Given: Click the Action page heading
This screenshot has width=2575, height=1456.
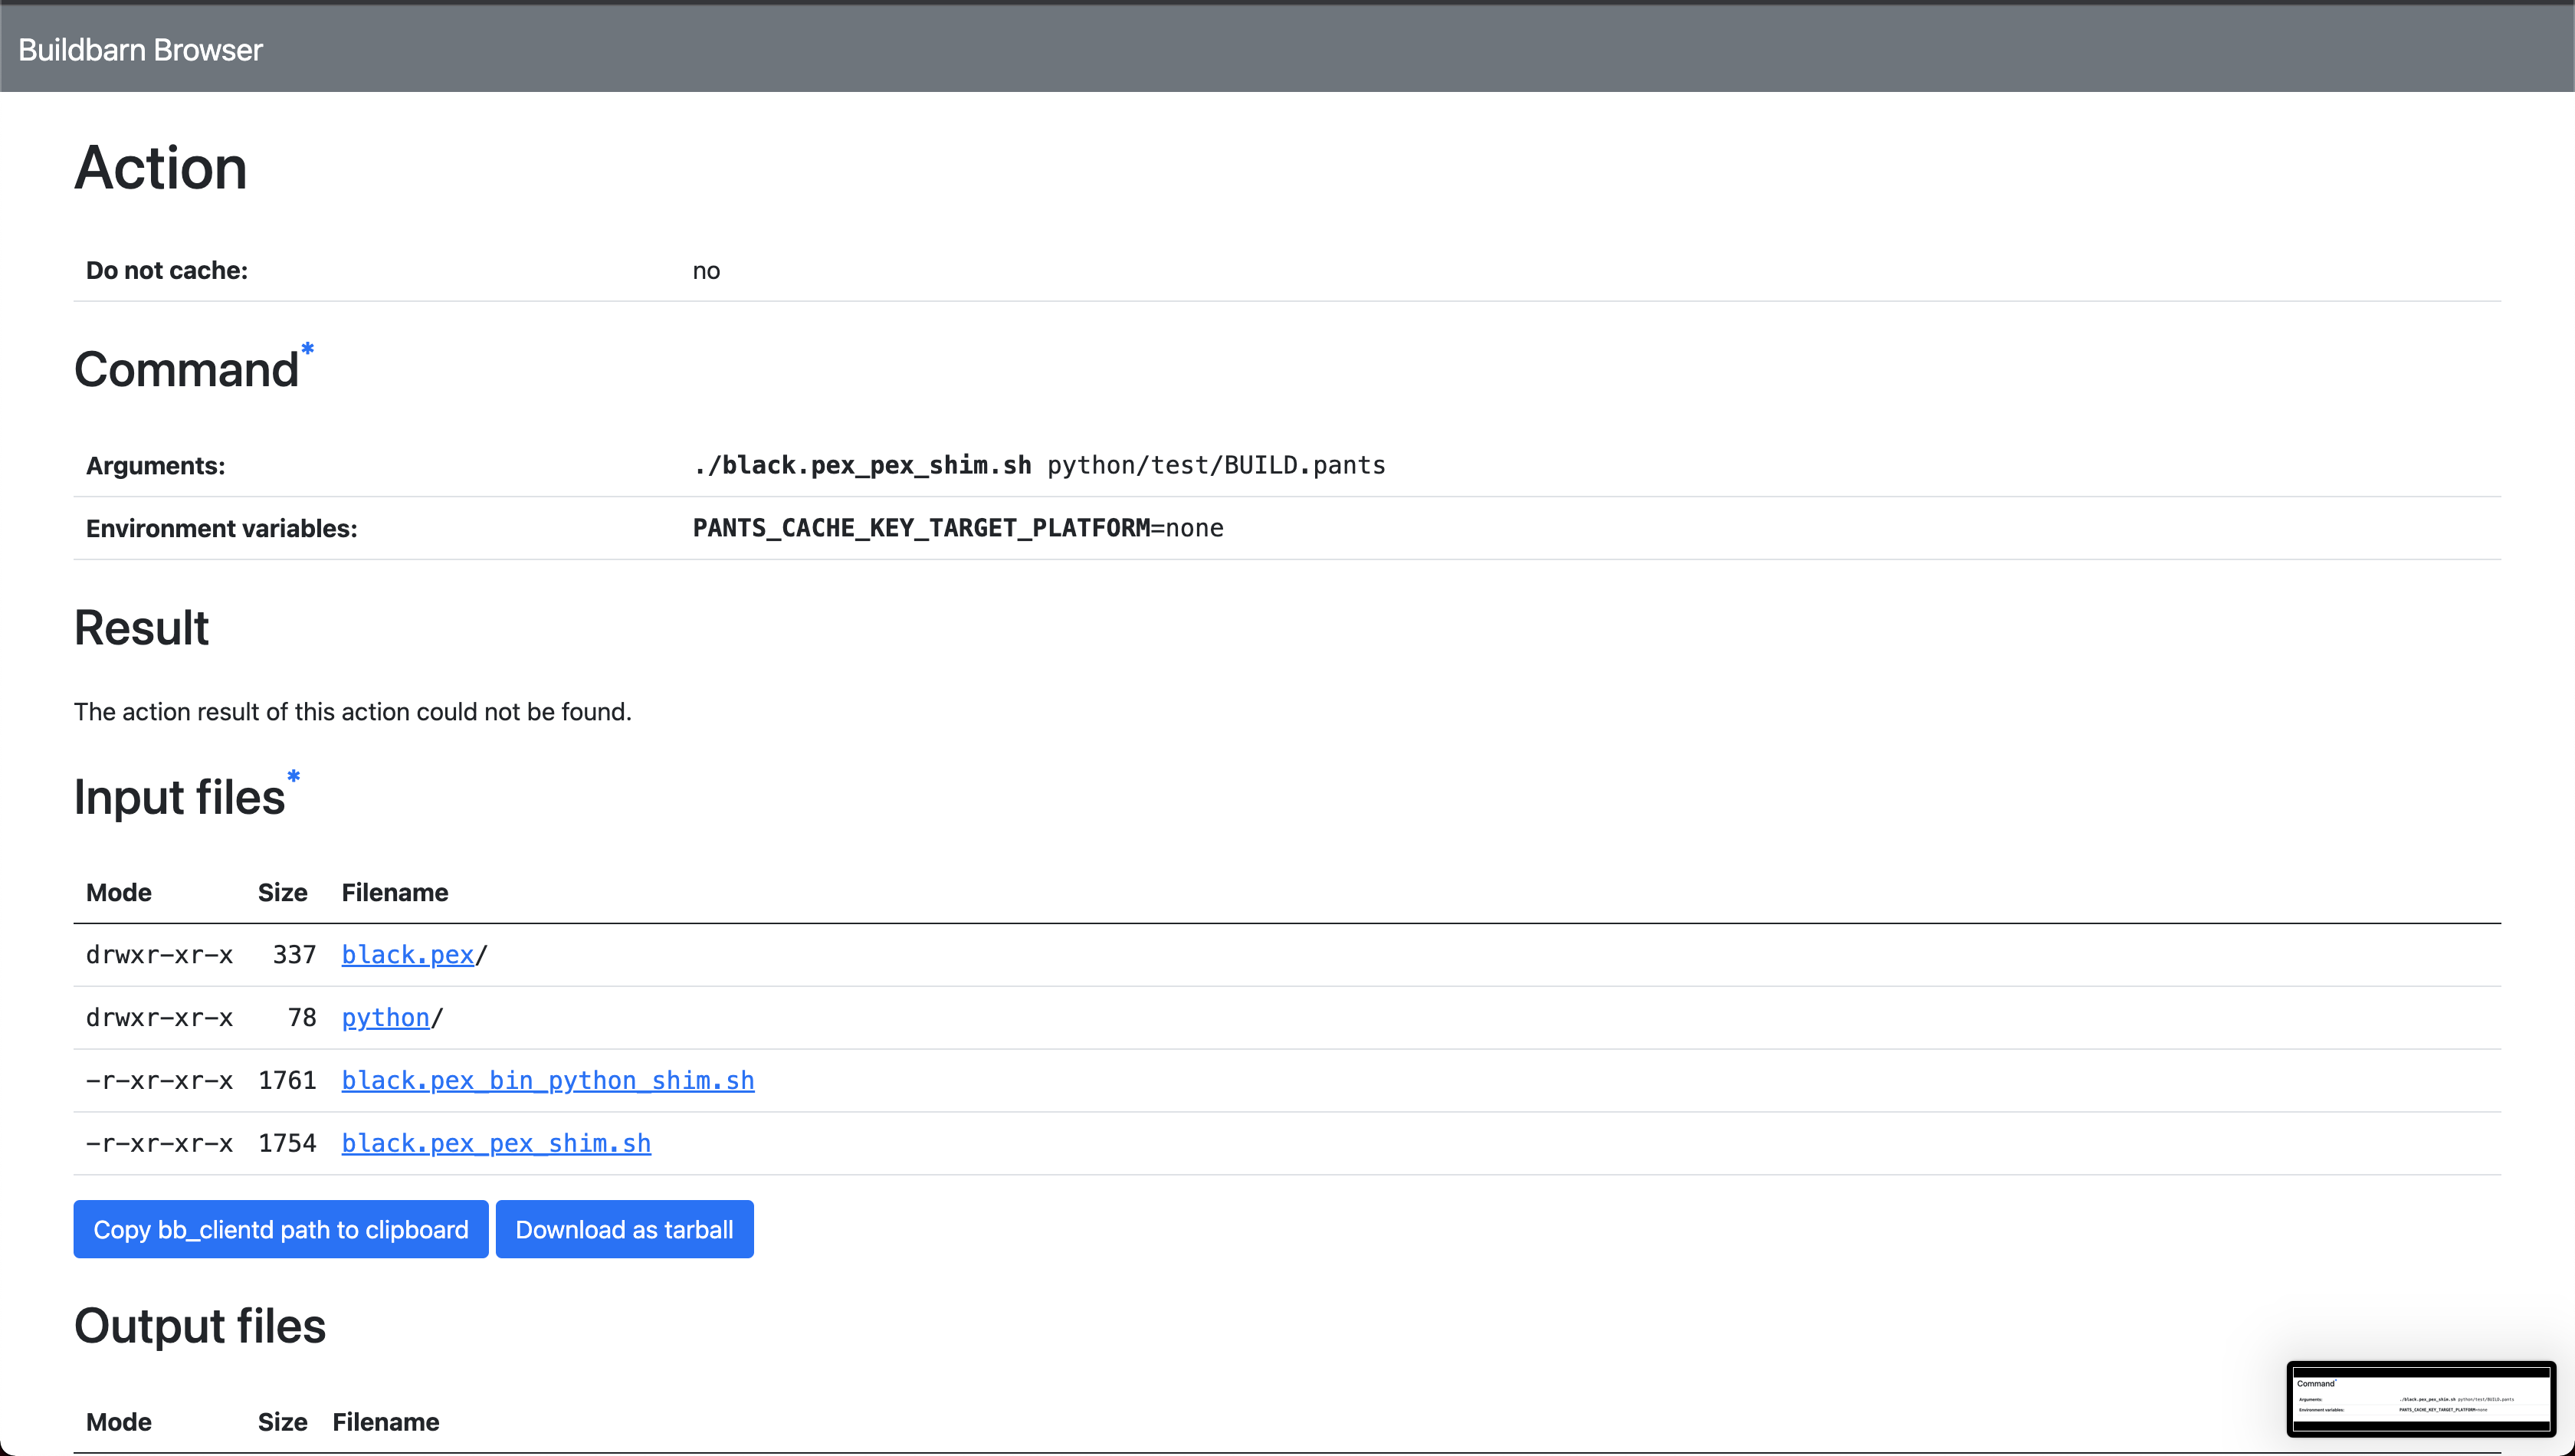Looking at the screenshot, I should 160,168.
